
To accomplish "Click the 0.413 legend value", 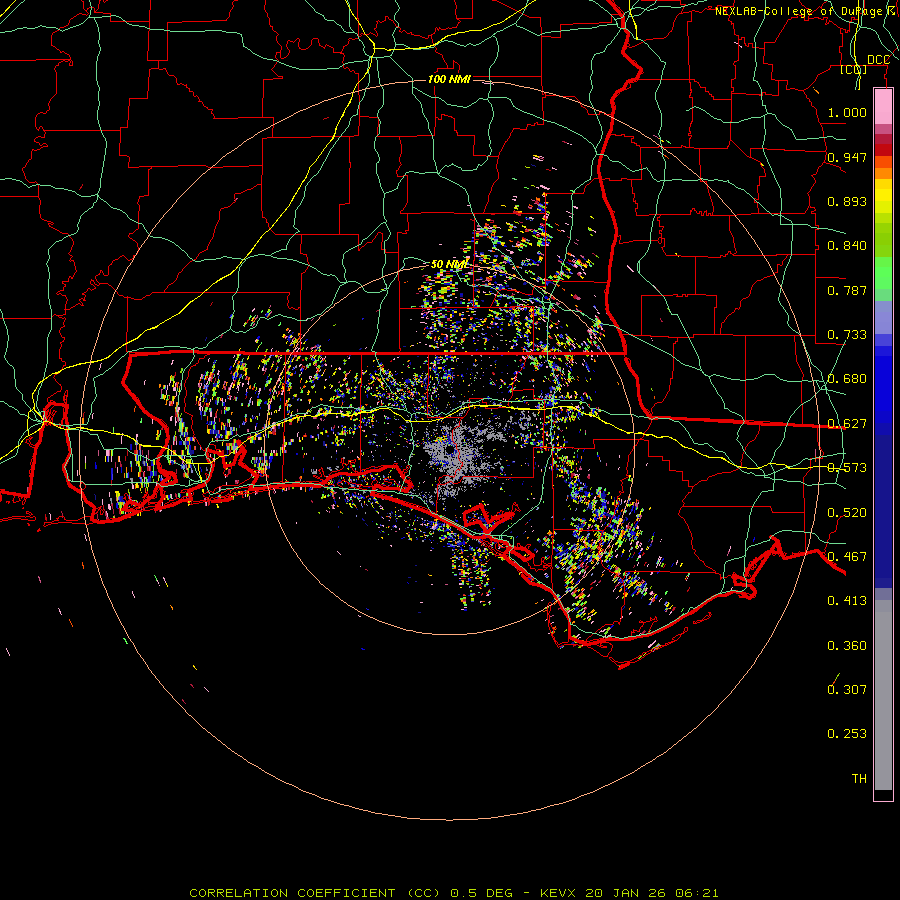I will [x=847, y=601].
